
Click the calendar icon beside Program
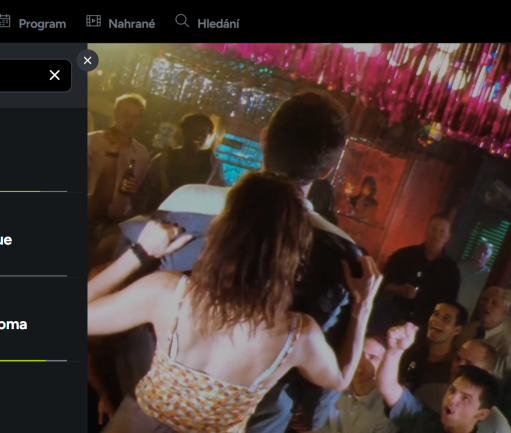5,21
